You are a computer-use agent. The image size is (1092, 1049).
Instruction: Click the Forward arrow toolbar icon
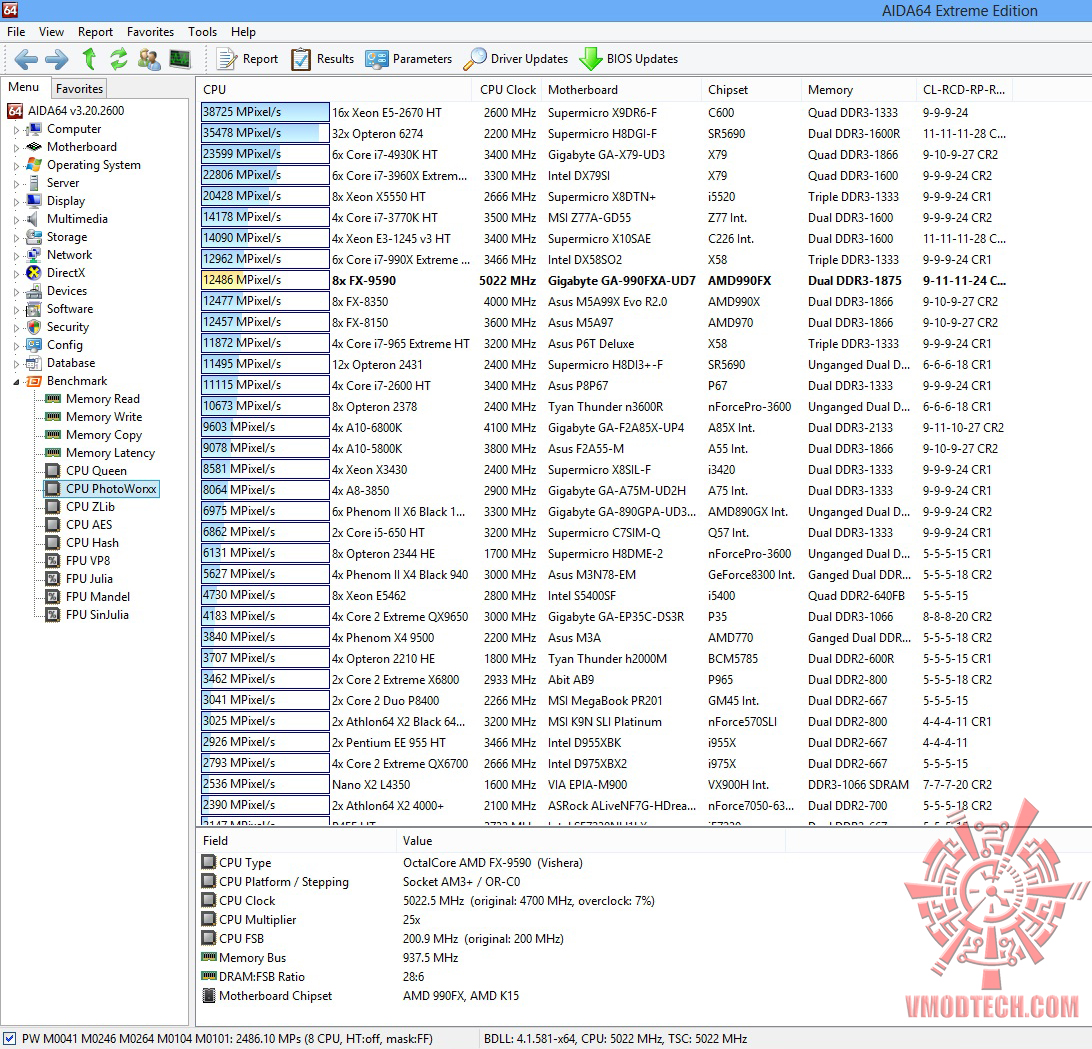click(56, 59)
